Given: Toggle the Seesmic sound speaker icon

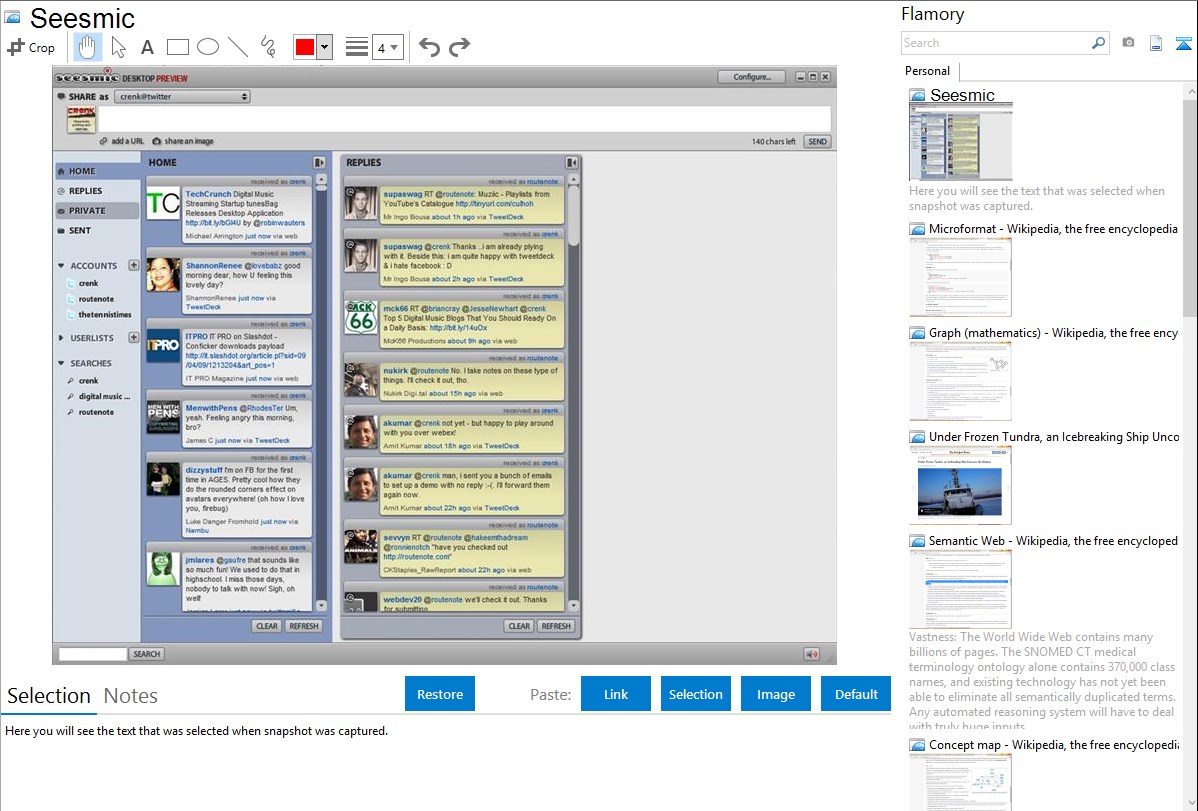Looking at the screenshot, I should [811, 654].
